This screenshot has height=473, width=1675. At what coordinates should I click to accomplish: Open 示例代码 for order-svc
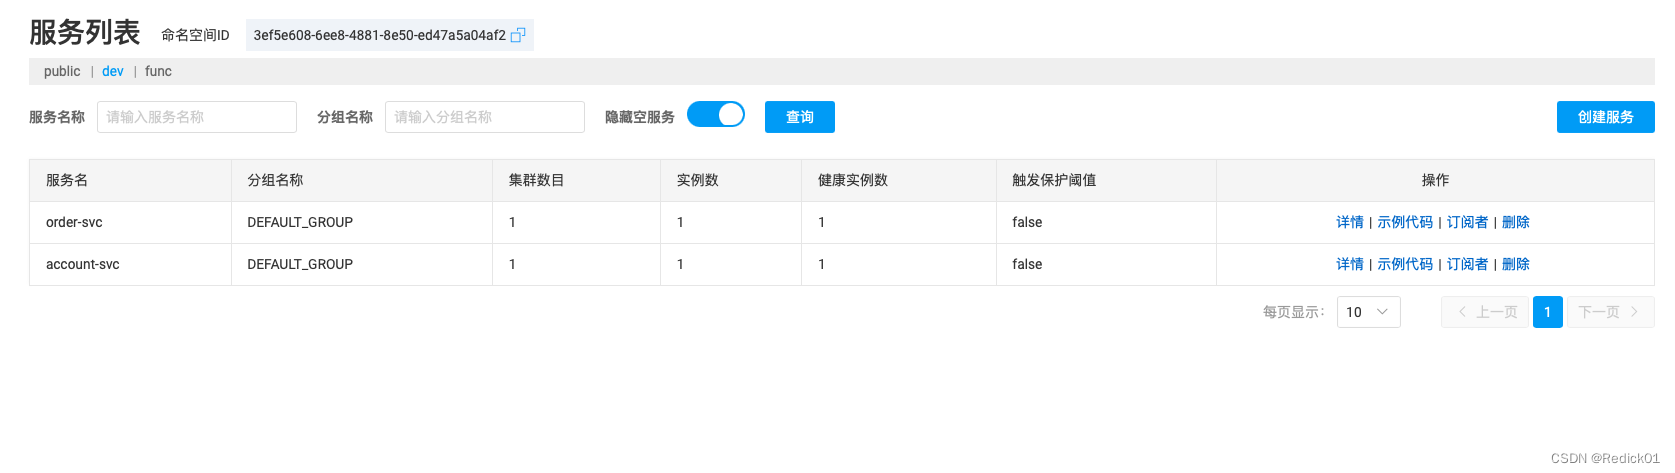coord(1405,222)
